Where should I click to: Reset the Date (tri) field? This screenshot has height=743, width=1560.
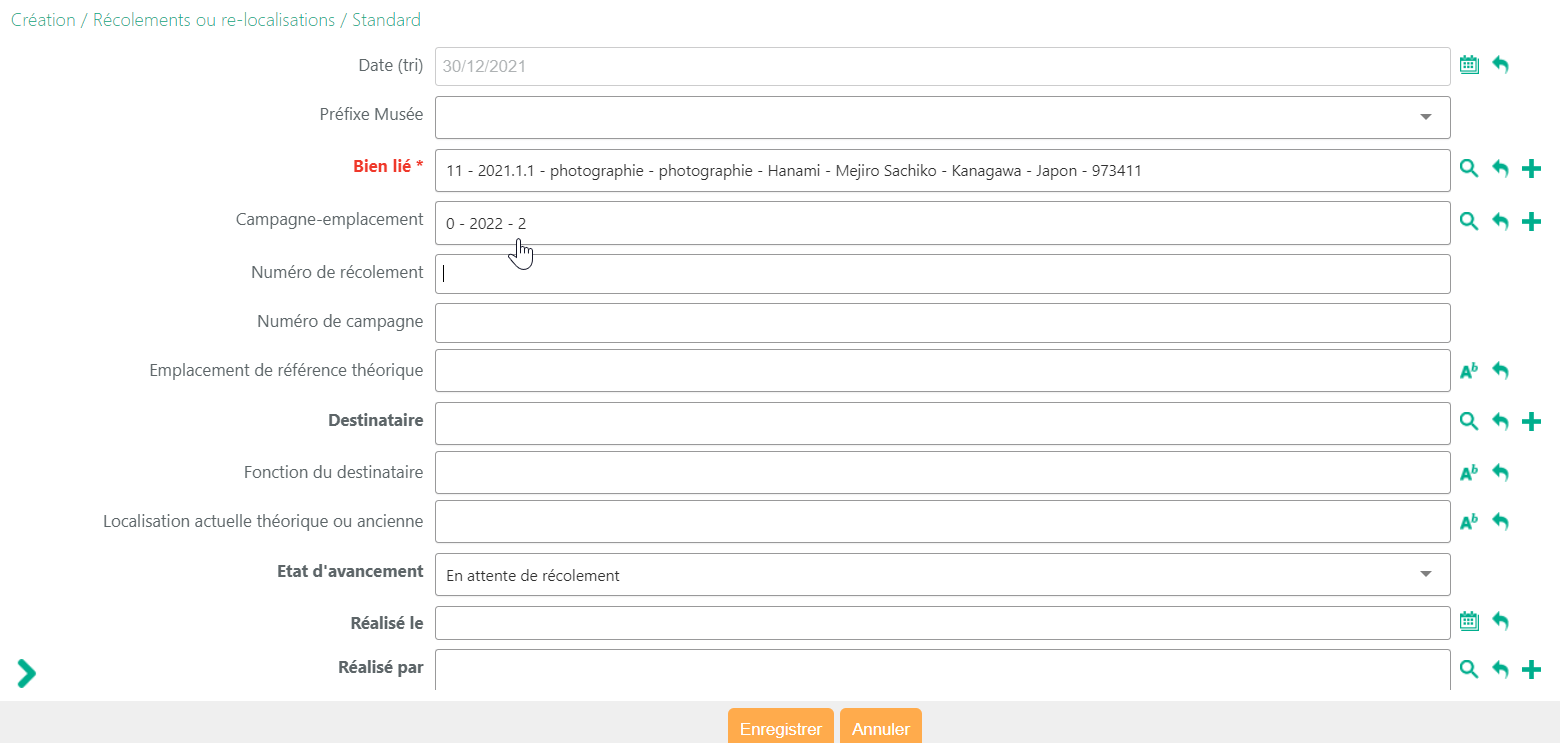(x=1500, y=65)
